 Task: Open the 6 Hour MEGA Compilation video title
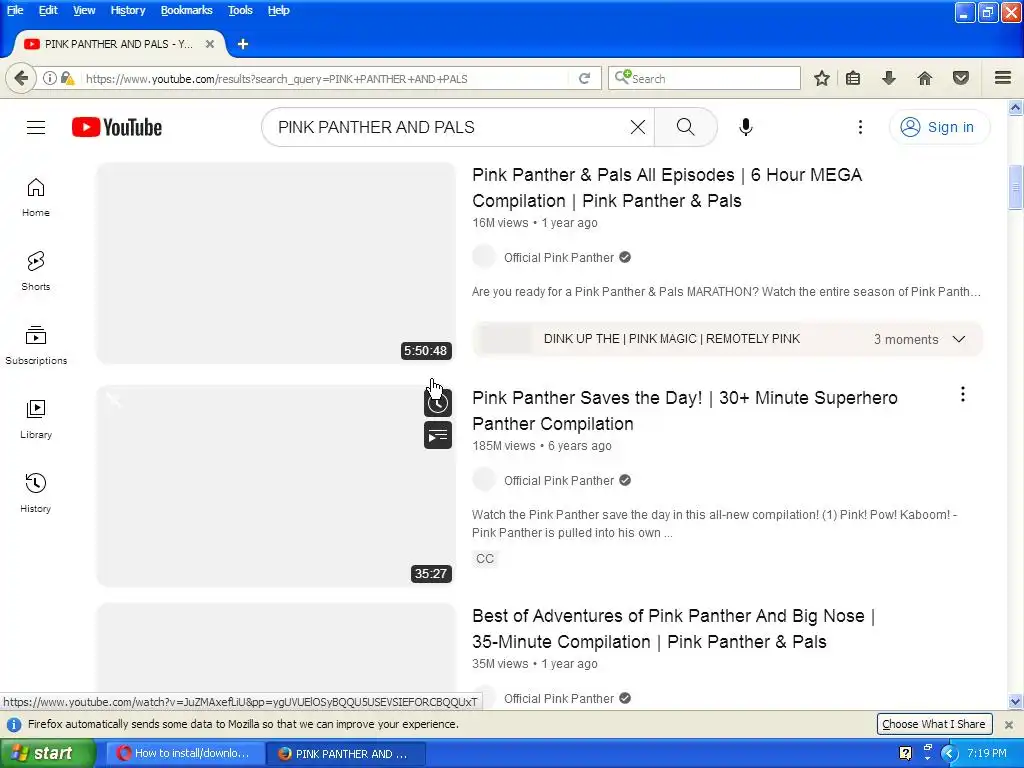[667, 187]
